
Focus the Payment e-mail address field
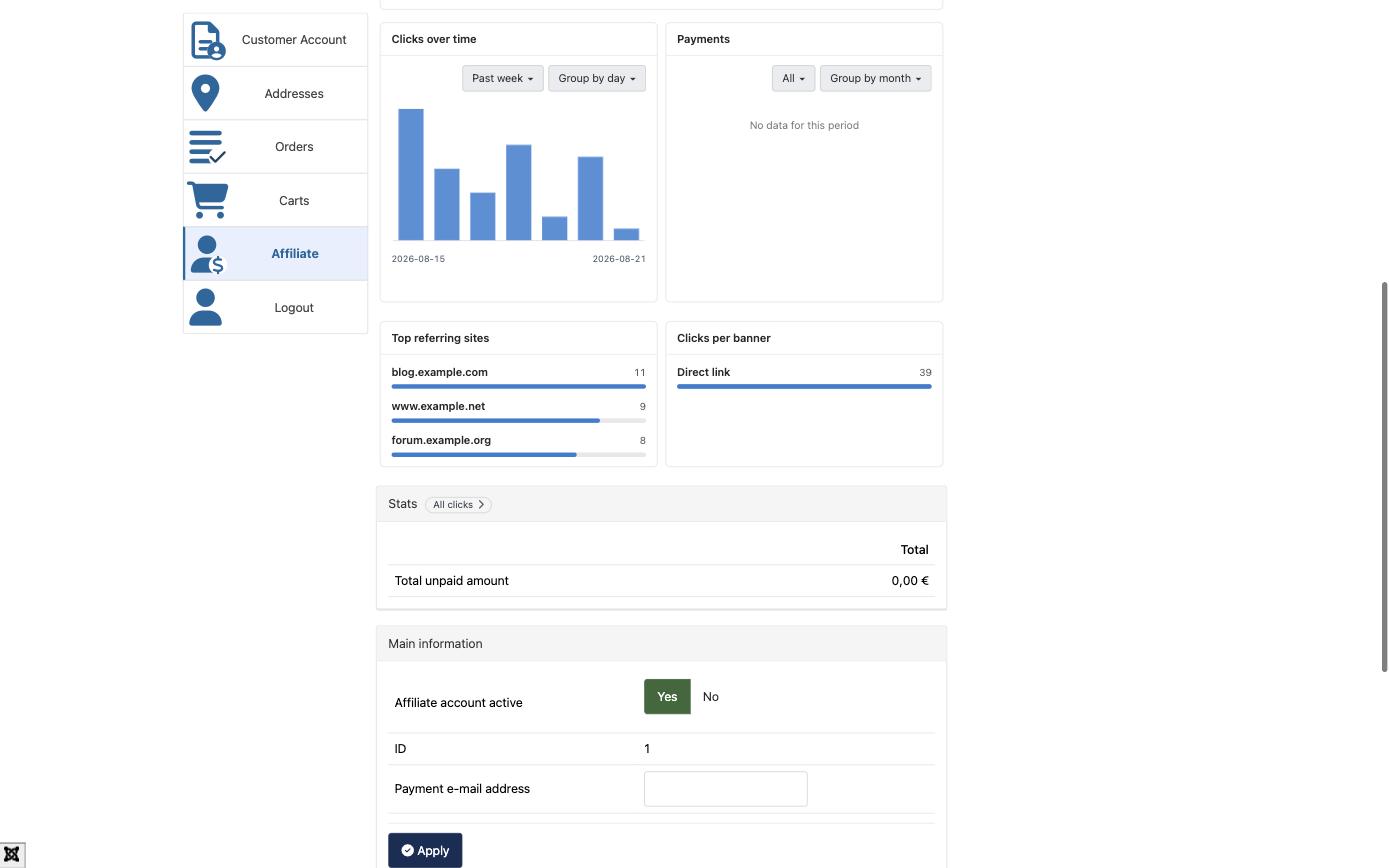coord(725,789)
